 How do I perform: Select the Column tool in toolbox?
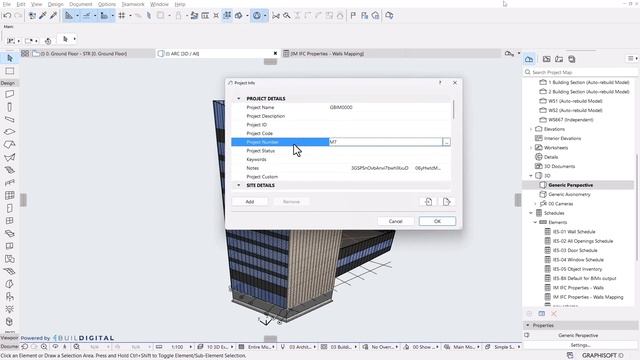(x=10, y=107)
